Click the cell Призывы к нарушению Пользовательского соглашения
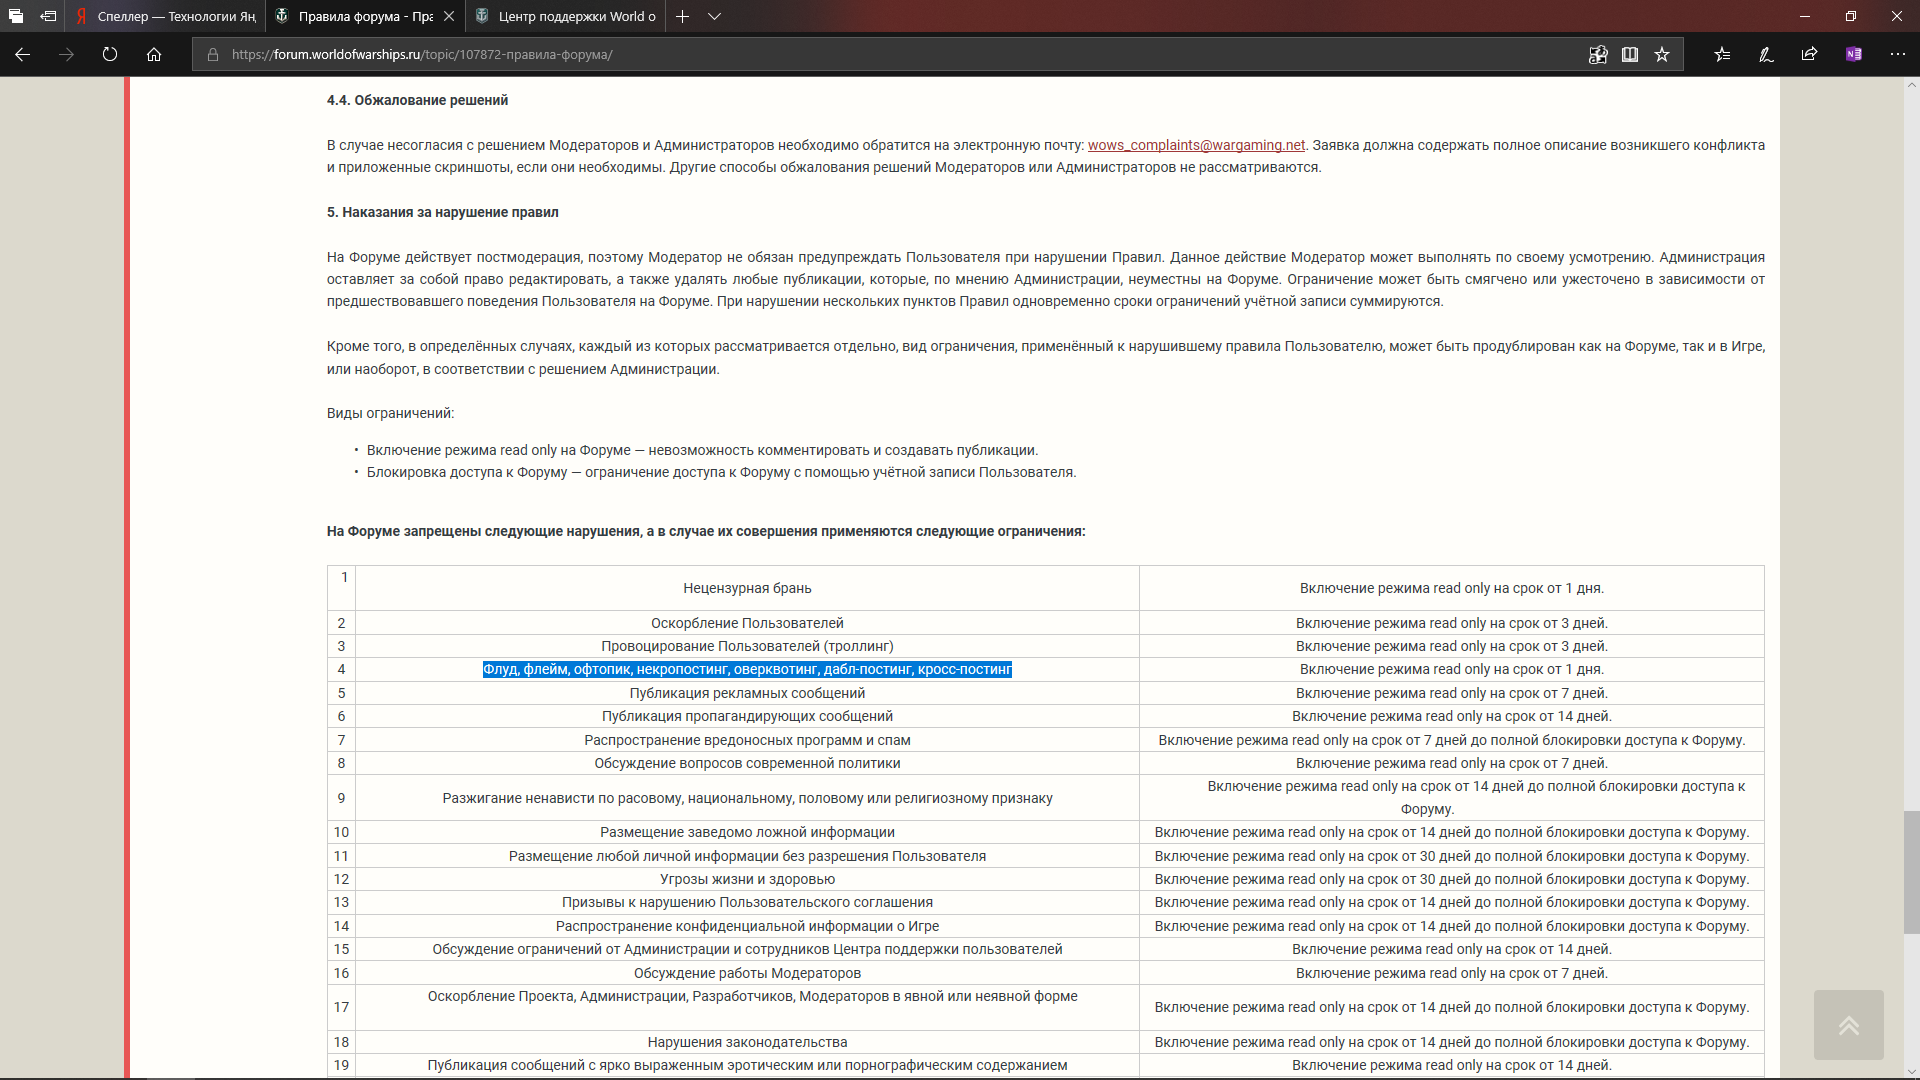 point(747,902)
